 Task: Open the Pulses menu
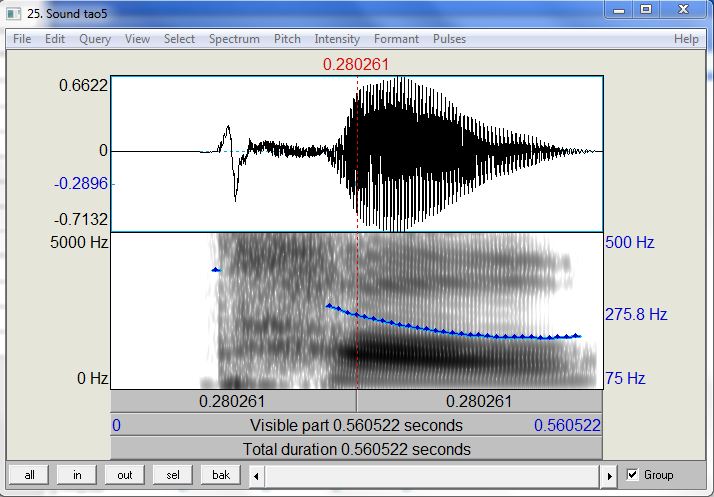pos(449,39)
